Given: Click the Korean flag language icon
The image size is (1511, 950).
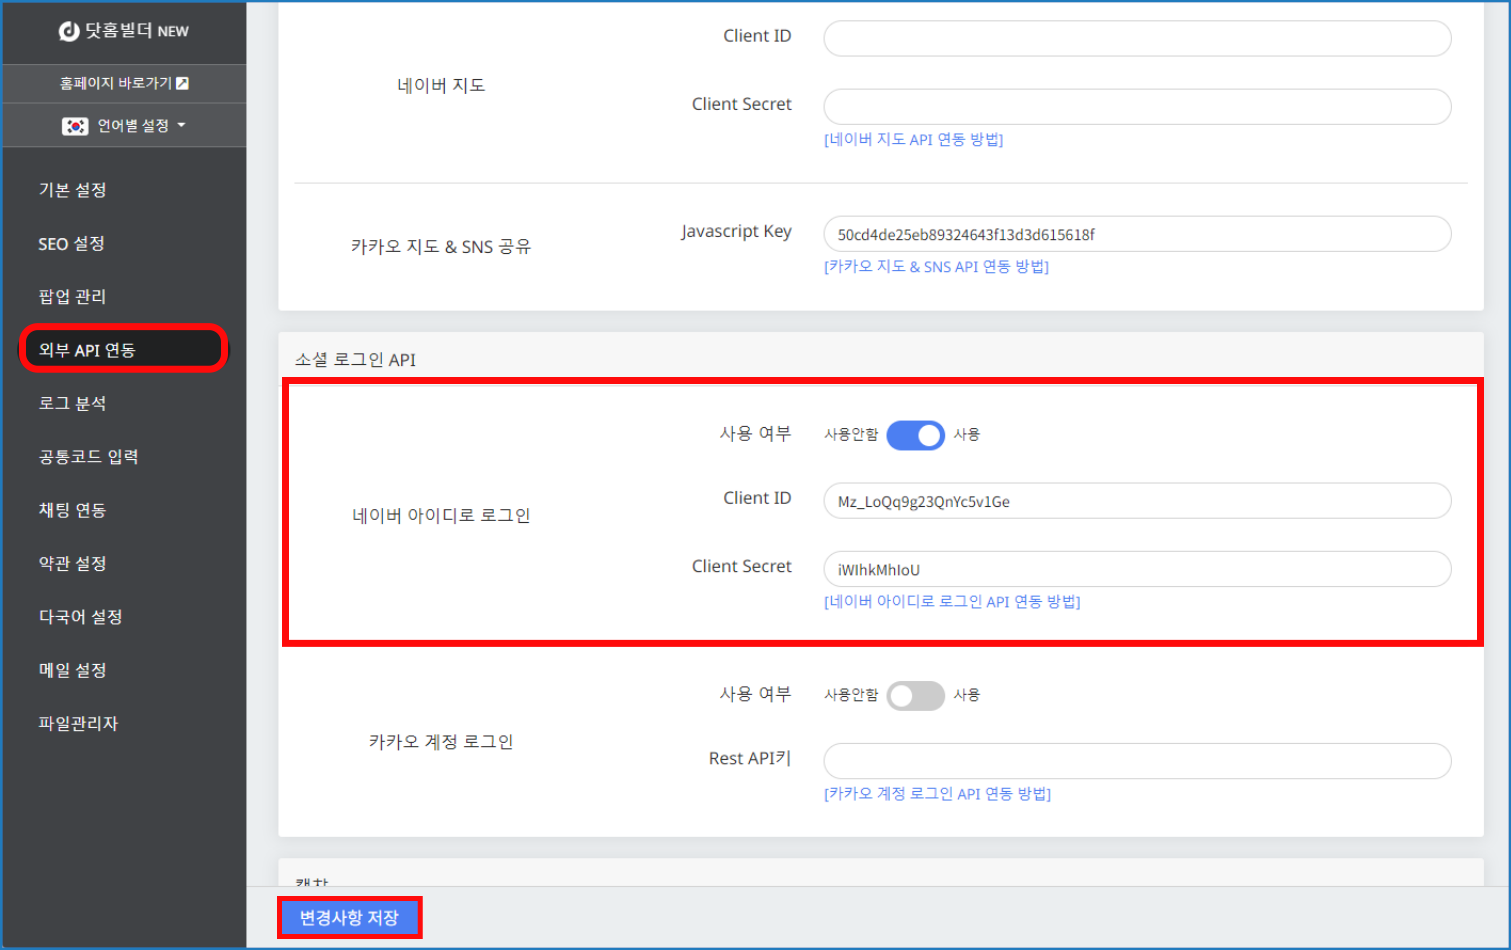Looking at the screenshot, I should coord(75,126).
